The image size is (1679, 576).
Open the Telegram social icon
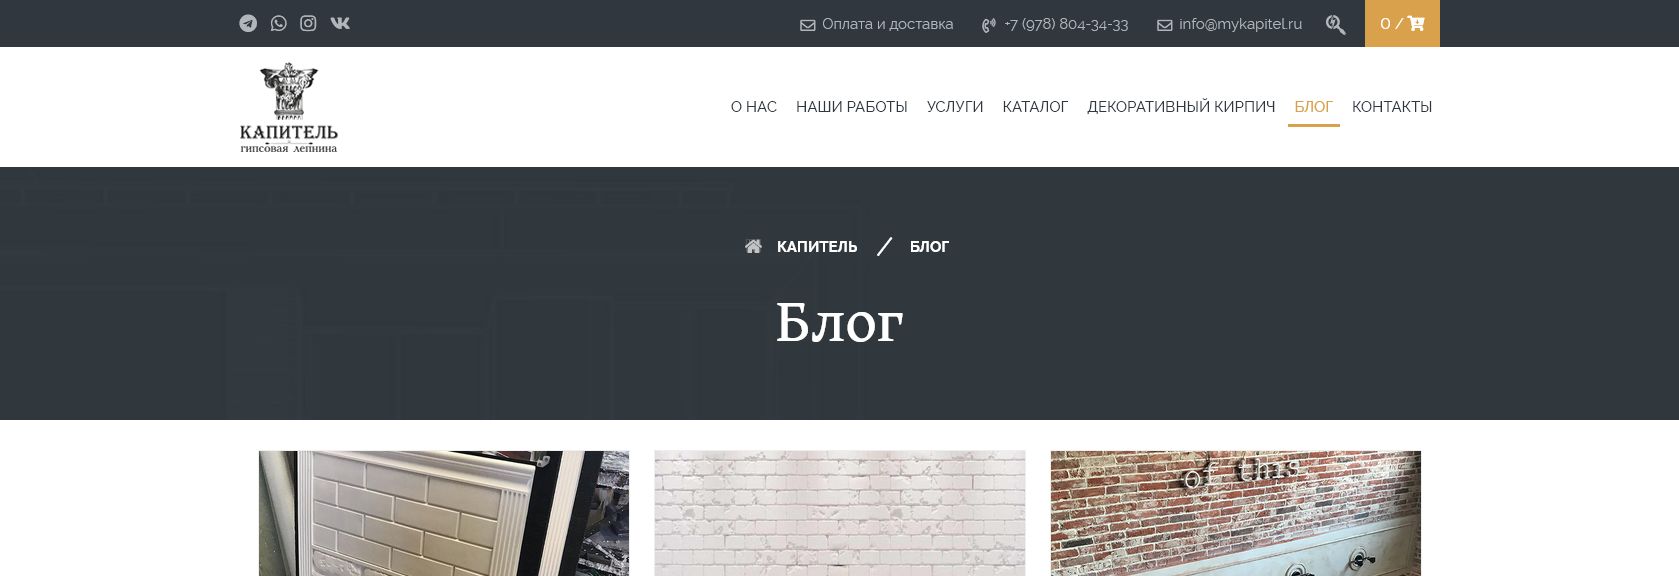tap(248, 23)
